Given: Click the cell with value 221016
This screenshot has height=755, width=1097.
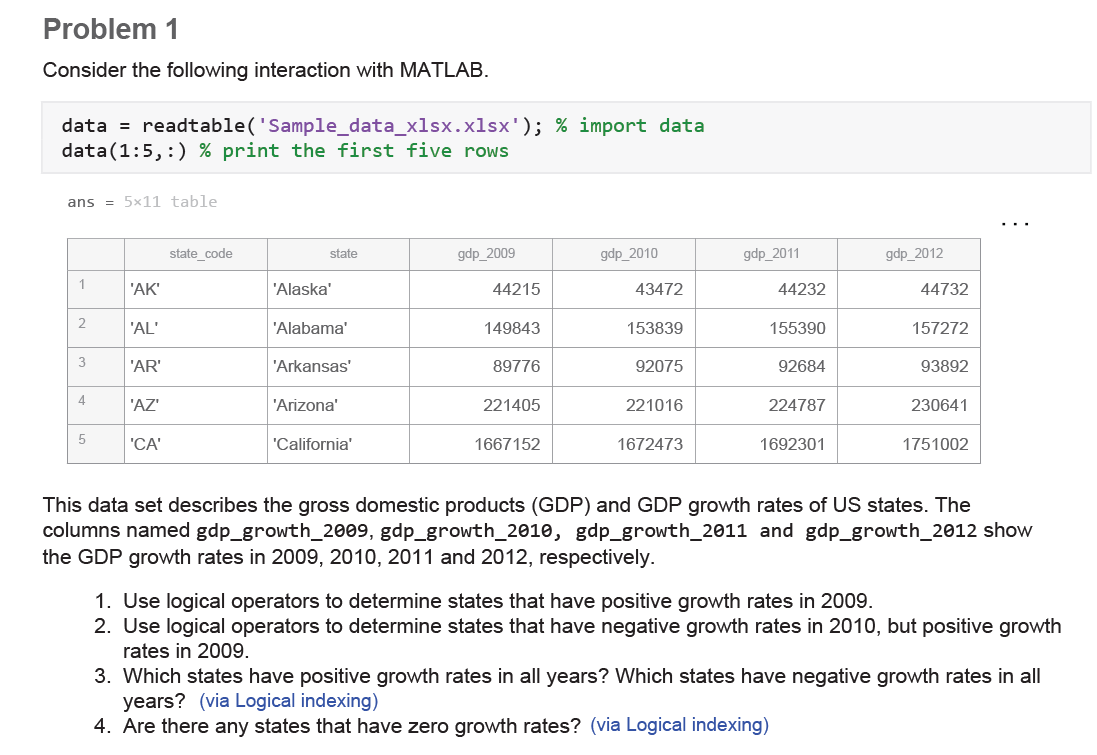Looking at the screenshot, I should 624,405.
